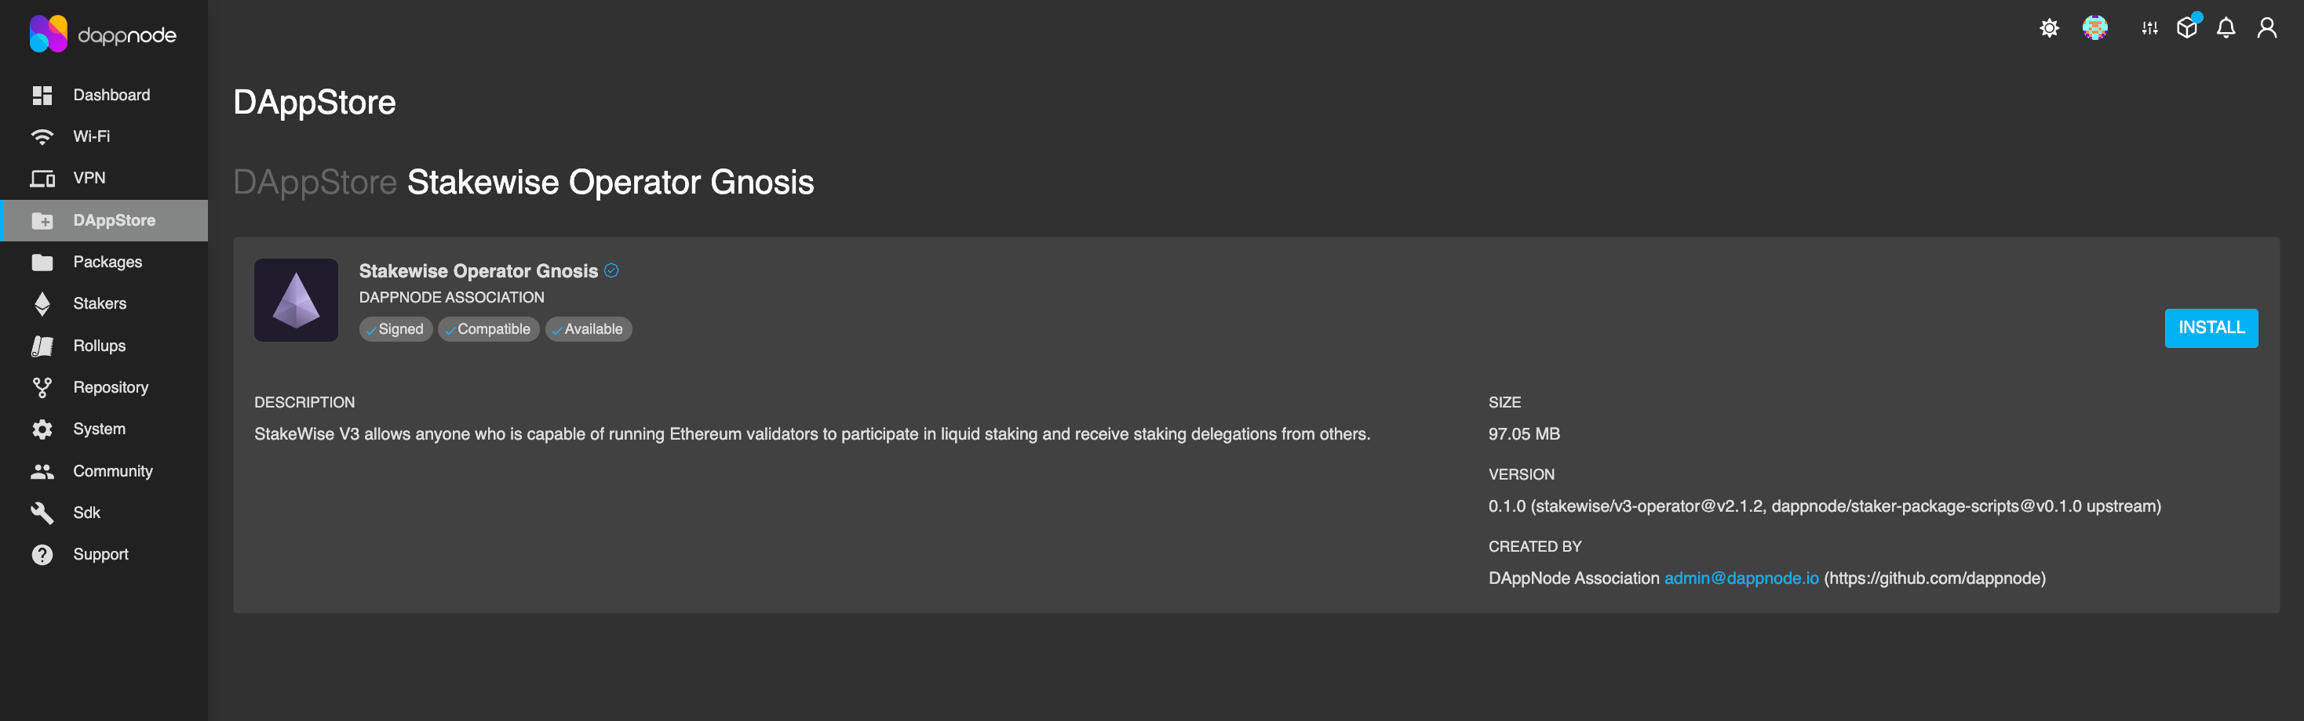Viewport: 2304px width, 721px height.
Task: Click the verified badge beside package name
Action: [x=612, y=271]
